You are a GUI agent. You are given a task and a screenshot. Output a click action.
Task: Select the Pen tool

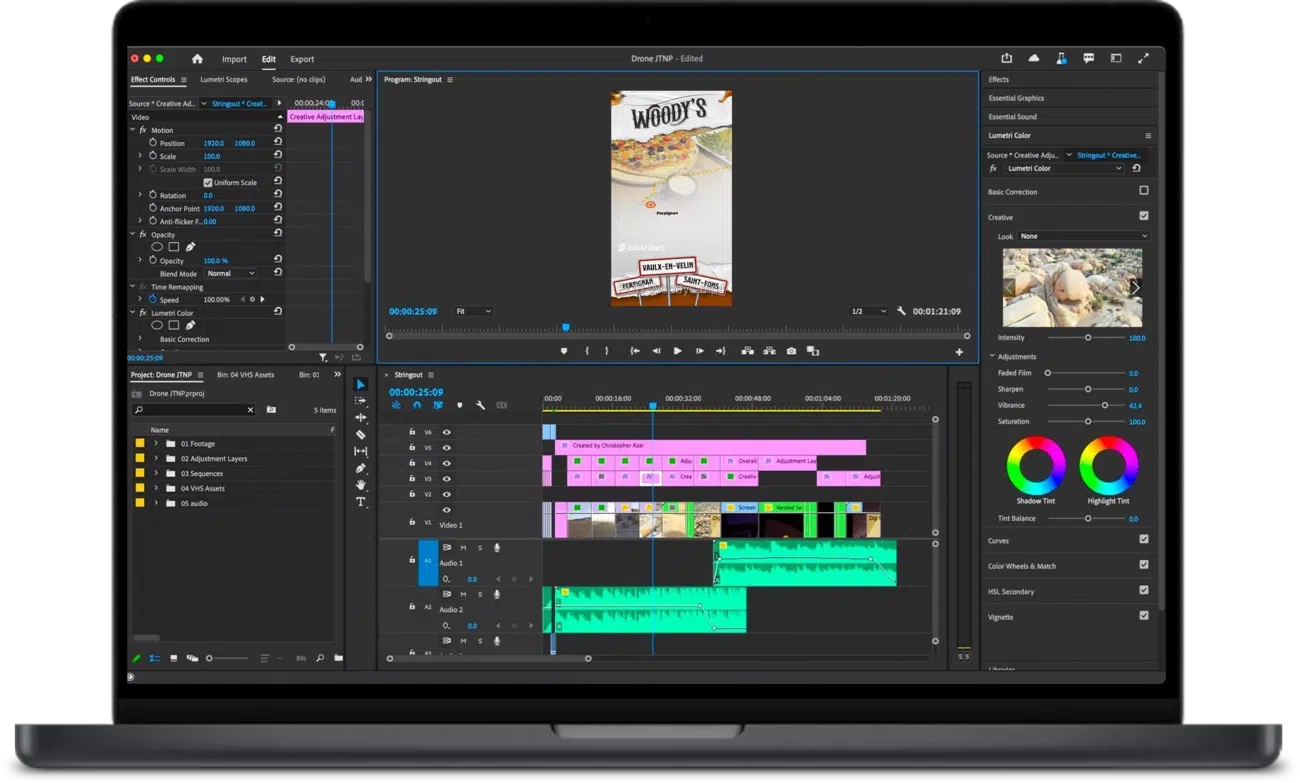point(361,468)
